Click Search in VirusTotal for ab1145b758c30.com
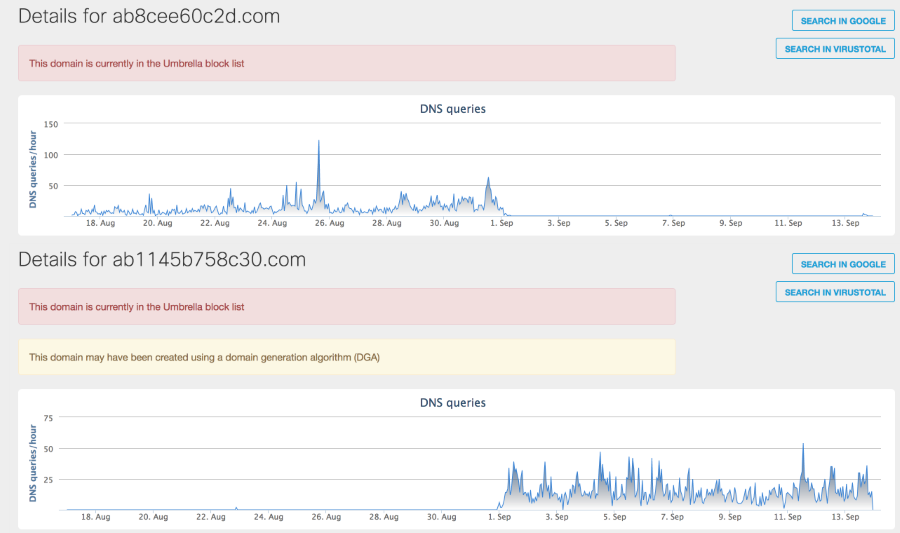This screenshot has height=533, width=900. click(835, 292)
